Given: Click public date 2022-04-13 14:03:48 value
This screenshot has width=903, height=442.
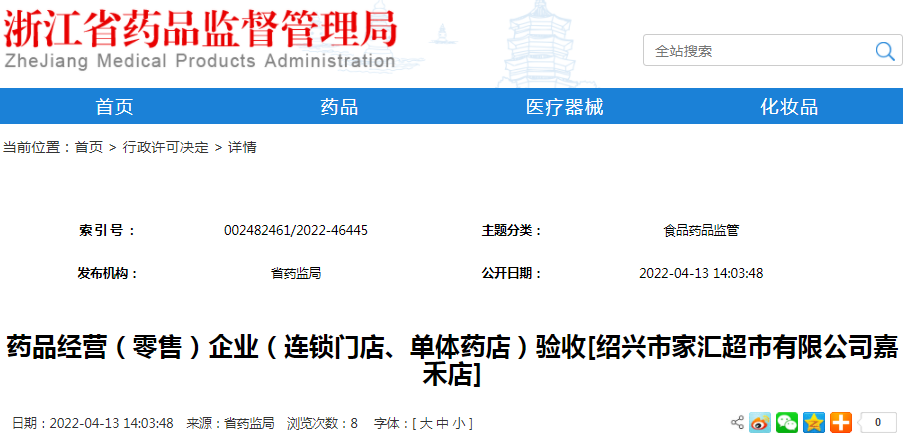Looking at the screenshot, I should [701, 273].
